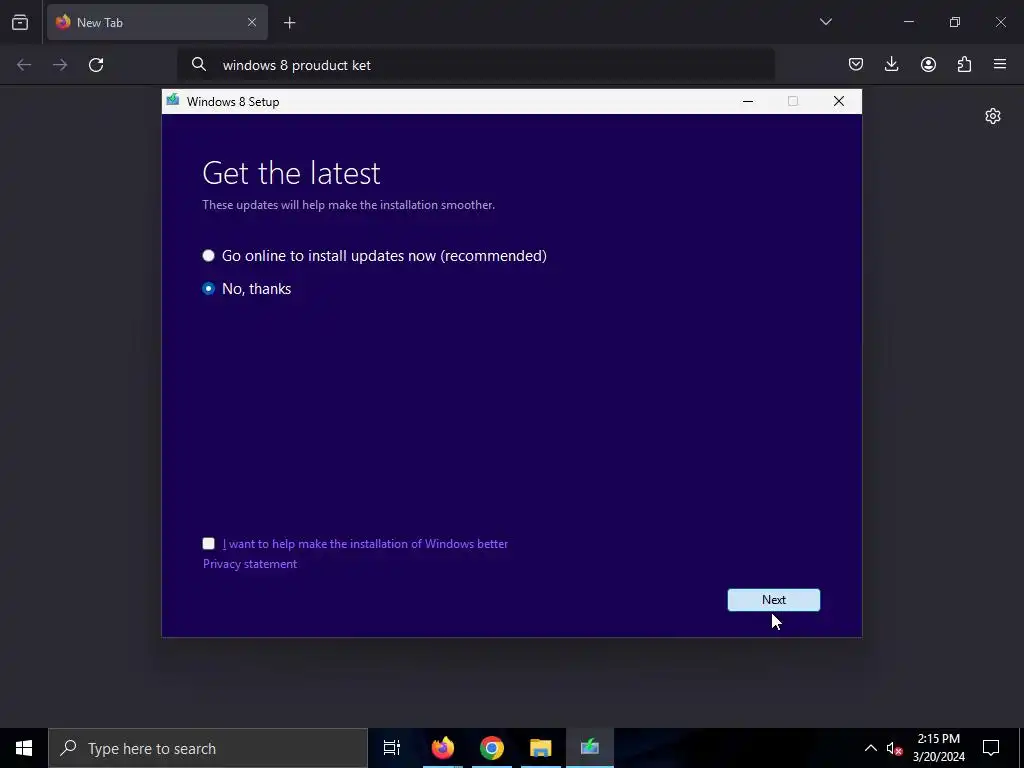Reload the current Firefox page
The height and width of the screenshot is (768, 1024).
tap(96, 65)
